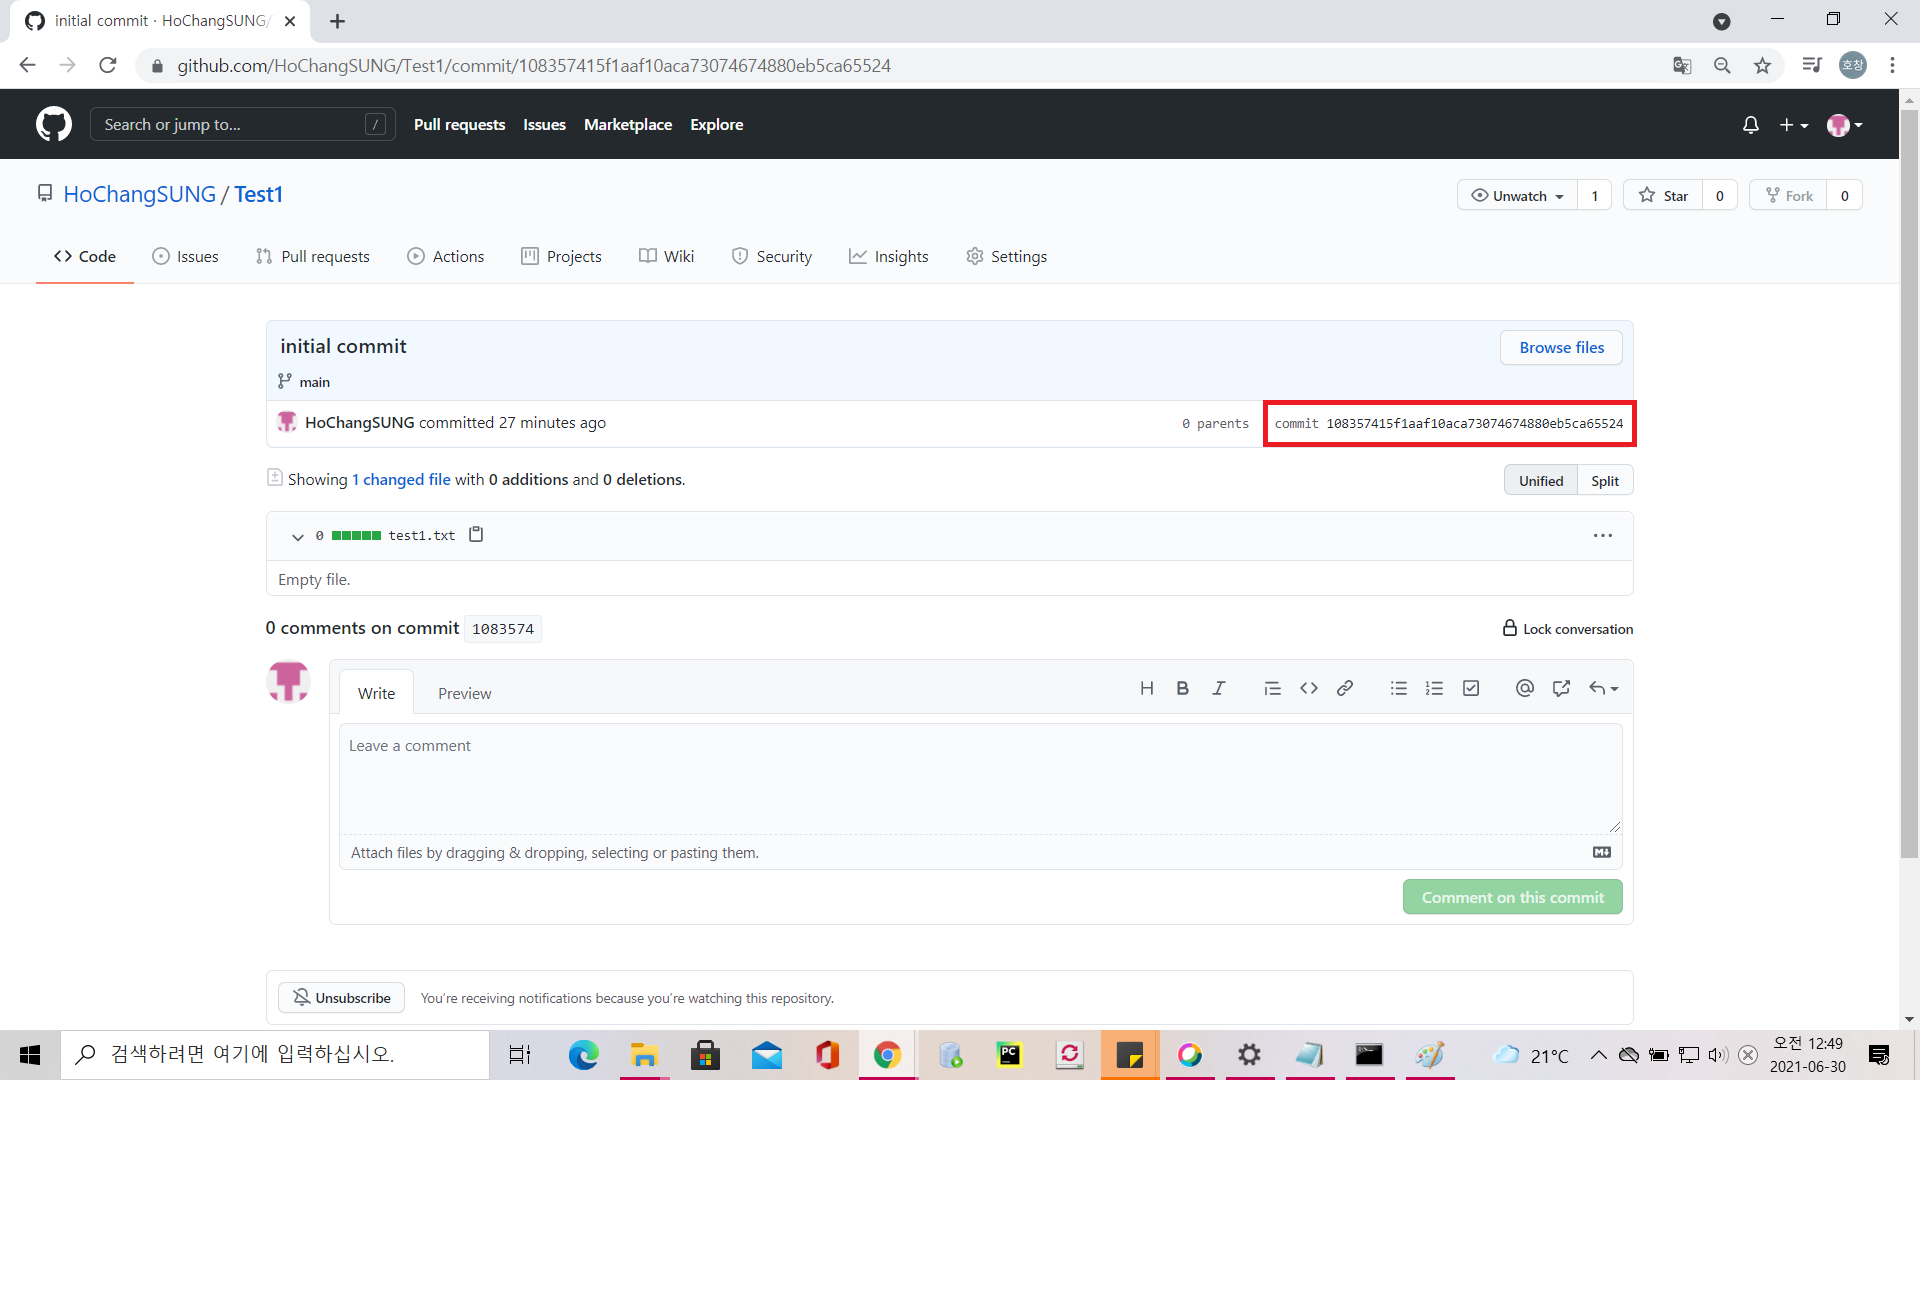Switch to the Preview tab
This screenshot has width=1920, height=1296.
pyautogui.click(x=464, y=693)
